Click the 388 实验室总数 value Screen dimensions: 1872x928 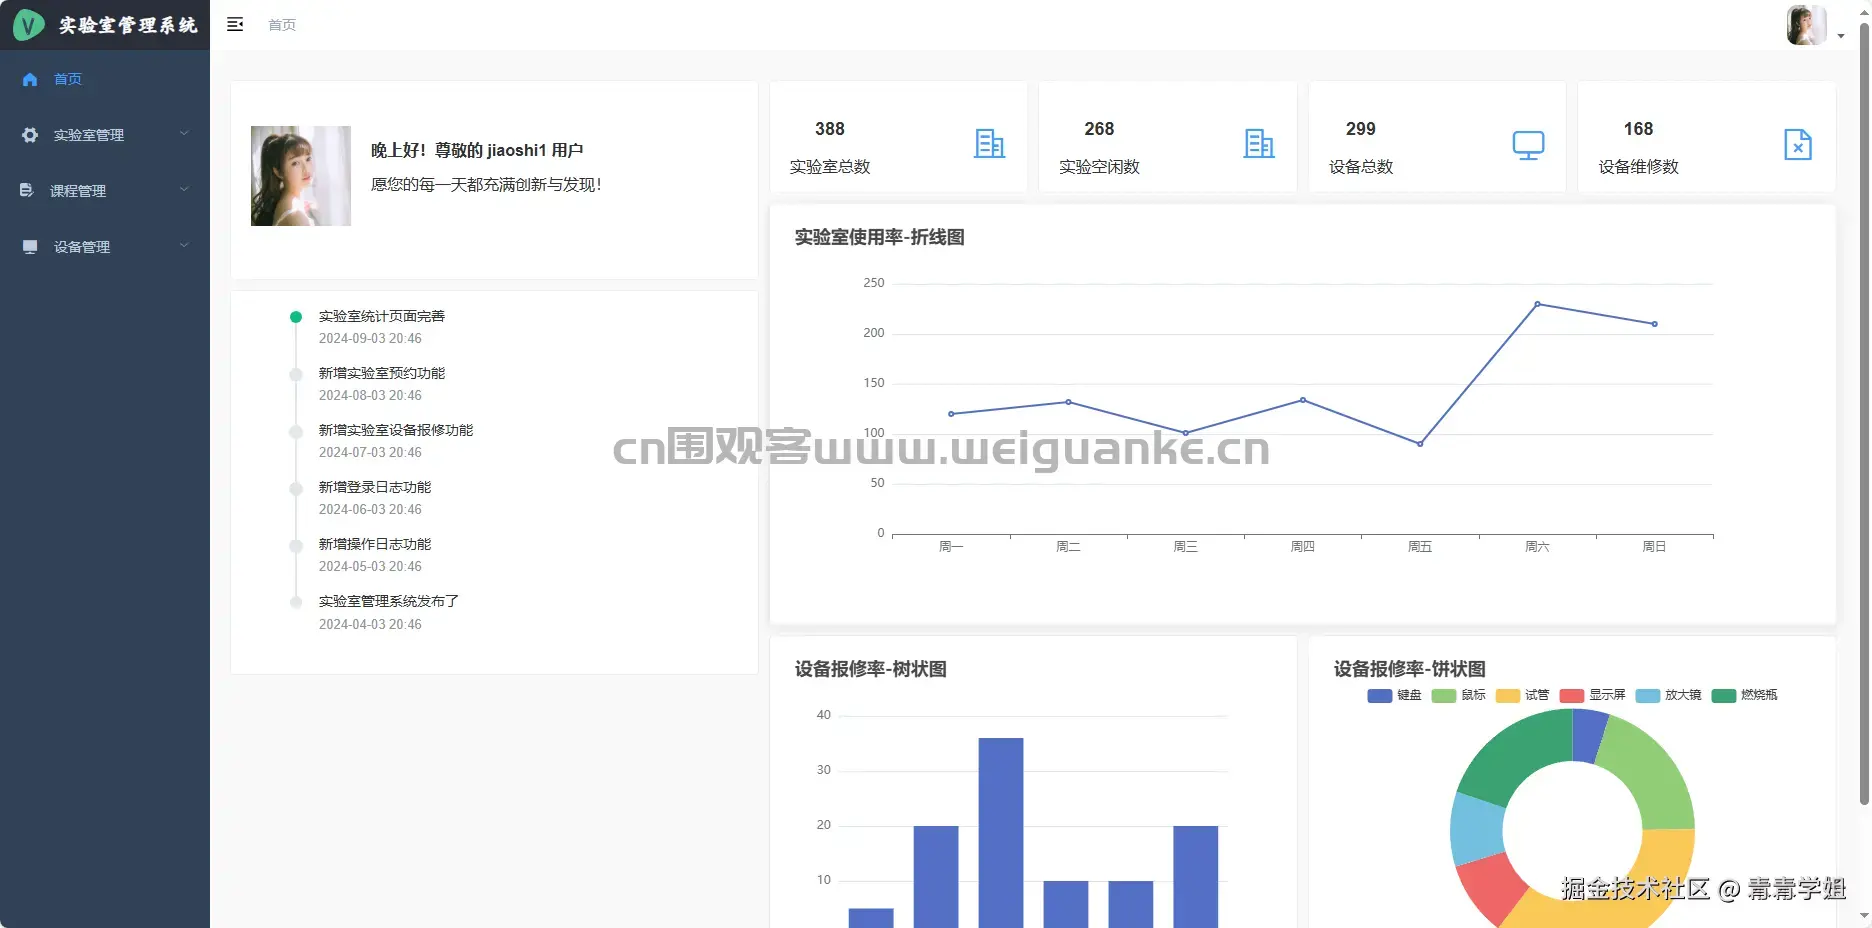click(x=830, y=129)
